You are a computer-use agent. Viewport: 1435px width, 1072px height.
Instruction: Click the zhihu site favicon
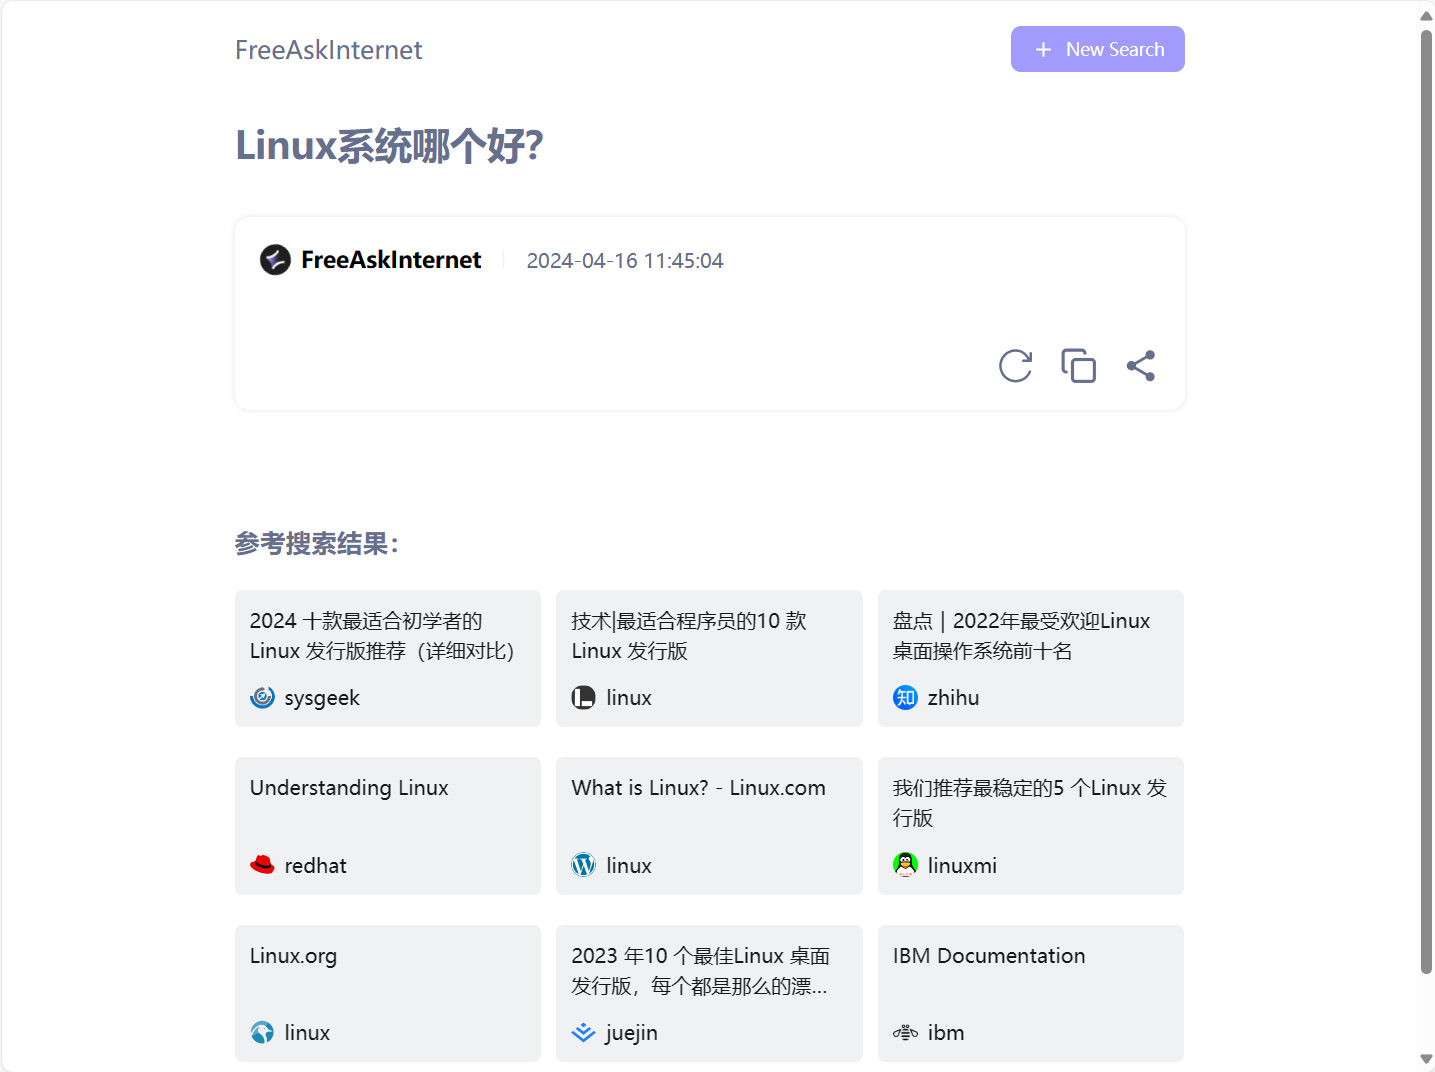point(905,698)
